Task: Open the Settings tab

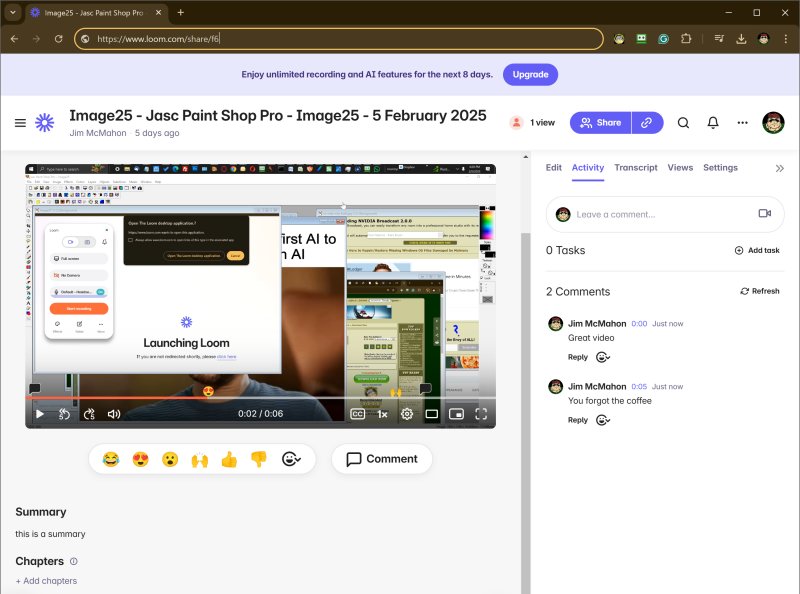Action: point(720,167)
